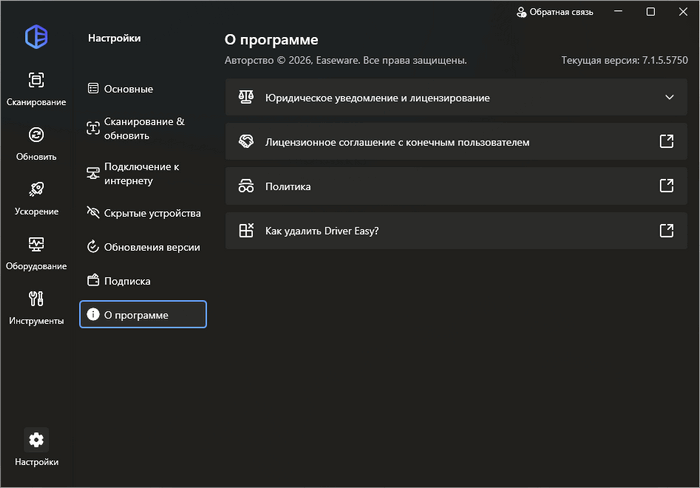Image resolution: width=700 pixels, height=488 pixels.
Task: Open the Инструменты tools section
Action: (x=36, y=308)
